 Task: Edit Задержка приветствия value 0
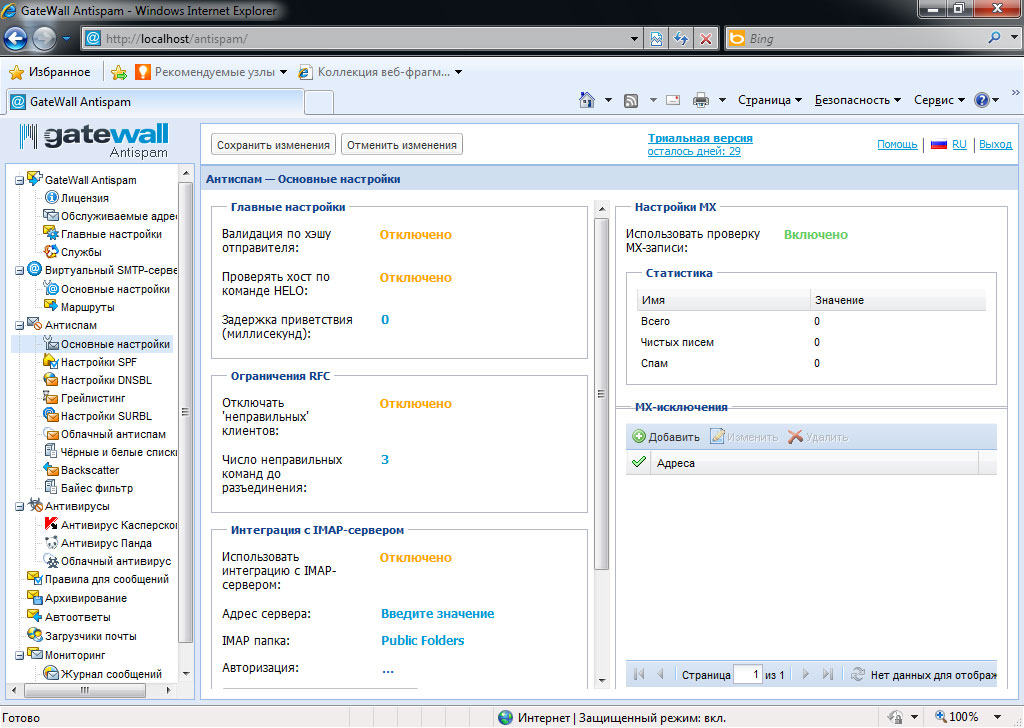(x=385, y=320)
